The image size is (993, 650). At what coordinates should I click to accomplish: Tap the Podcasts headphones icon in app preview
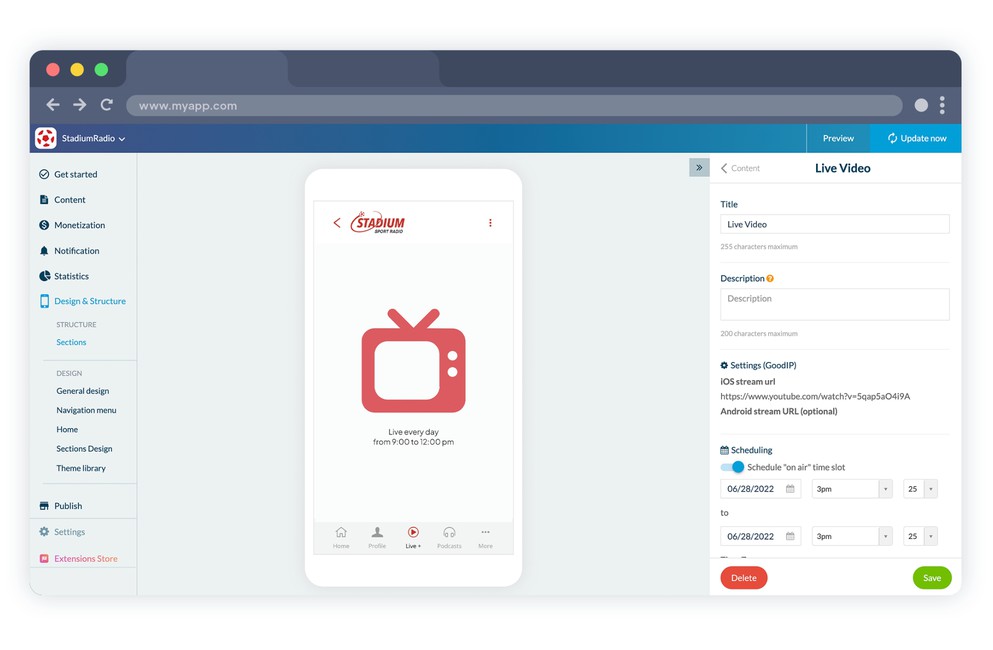click(x=449, y=533)
